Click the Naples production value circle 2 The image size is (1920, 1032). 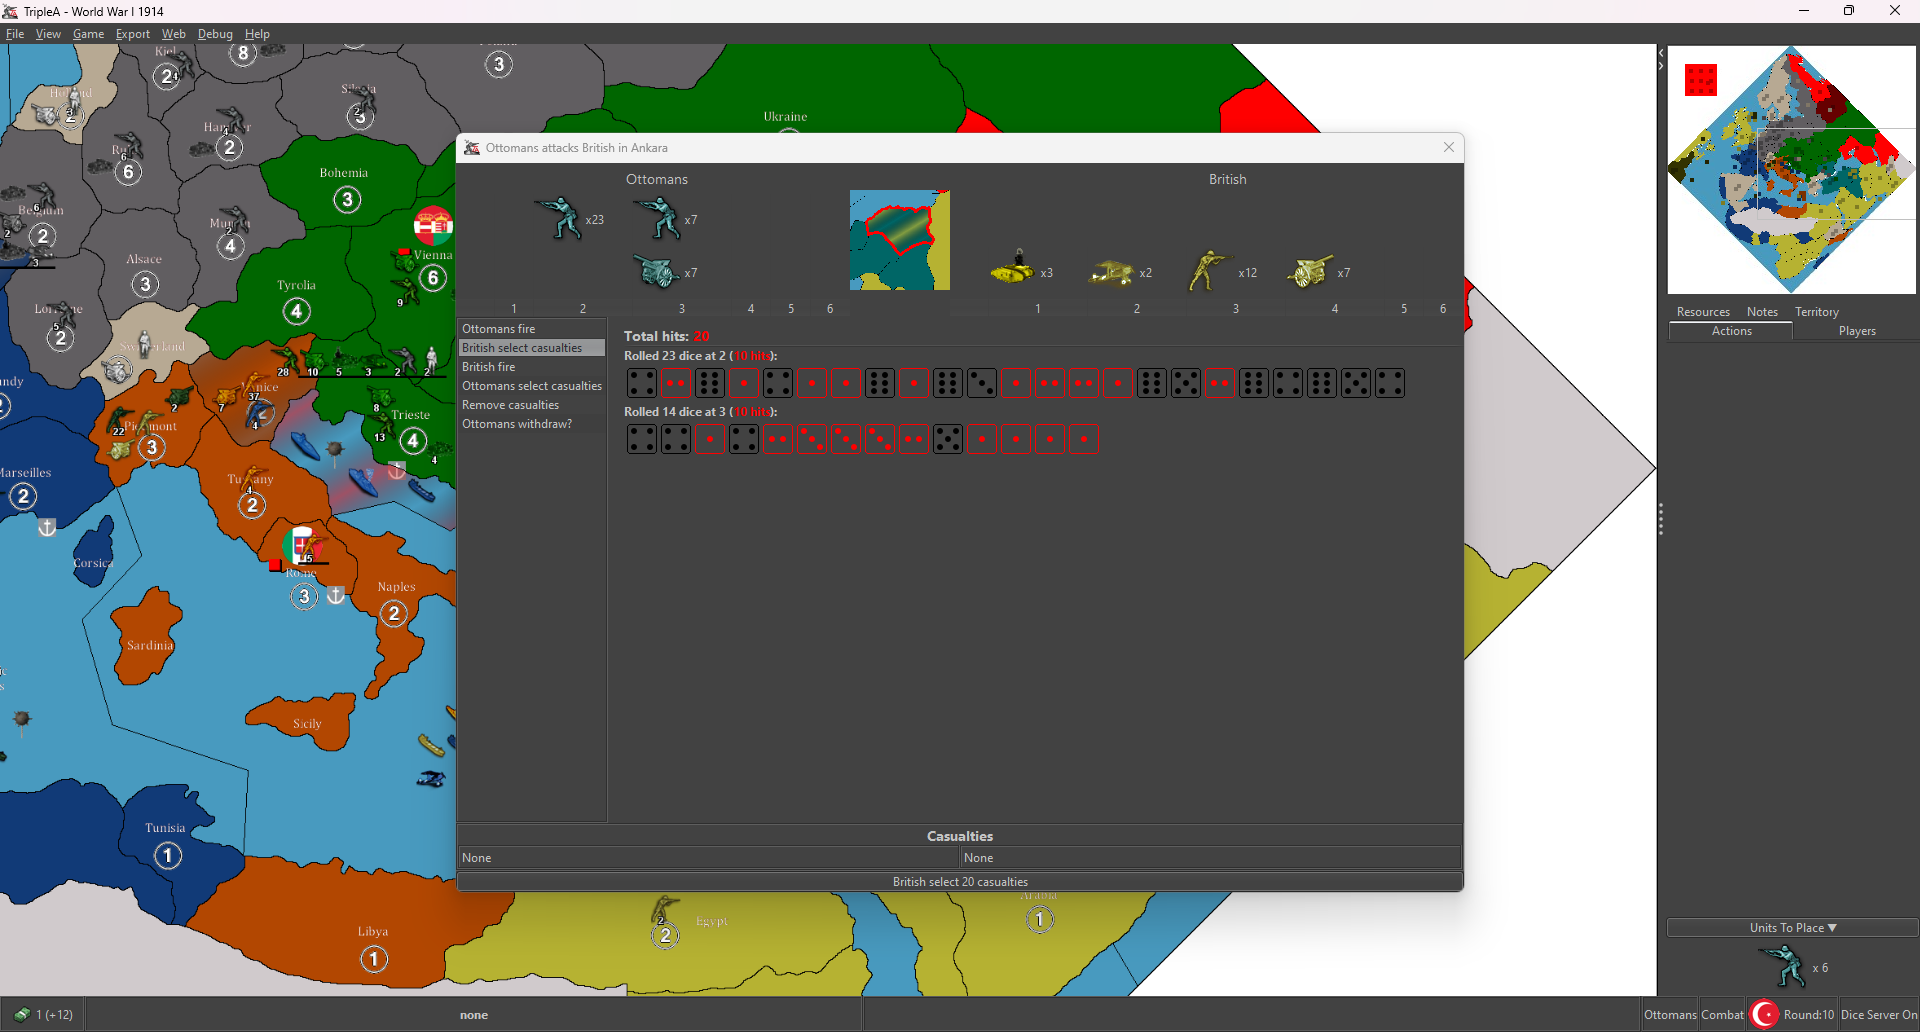[394, 613]
